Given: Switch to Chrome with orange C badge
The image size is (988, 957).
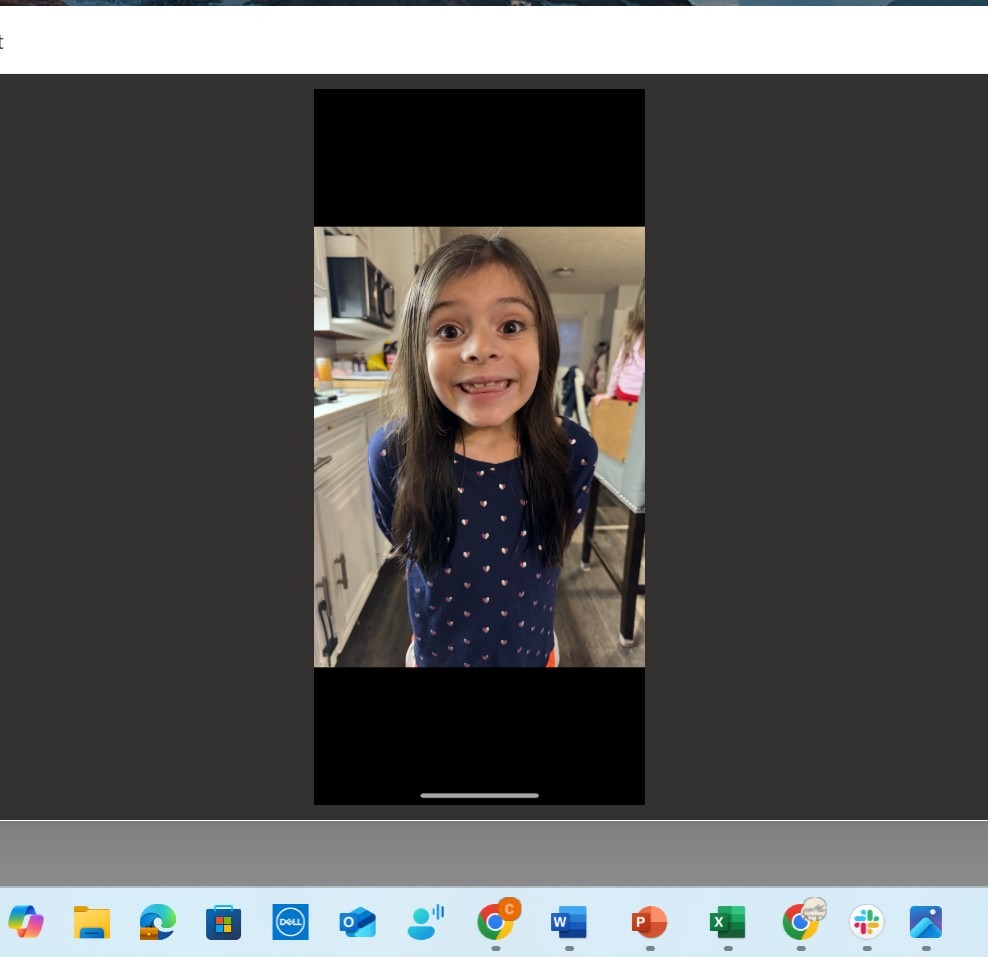Looking at the screenshot, I should [x=495, y=921].
